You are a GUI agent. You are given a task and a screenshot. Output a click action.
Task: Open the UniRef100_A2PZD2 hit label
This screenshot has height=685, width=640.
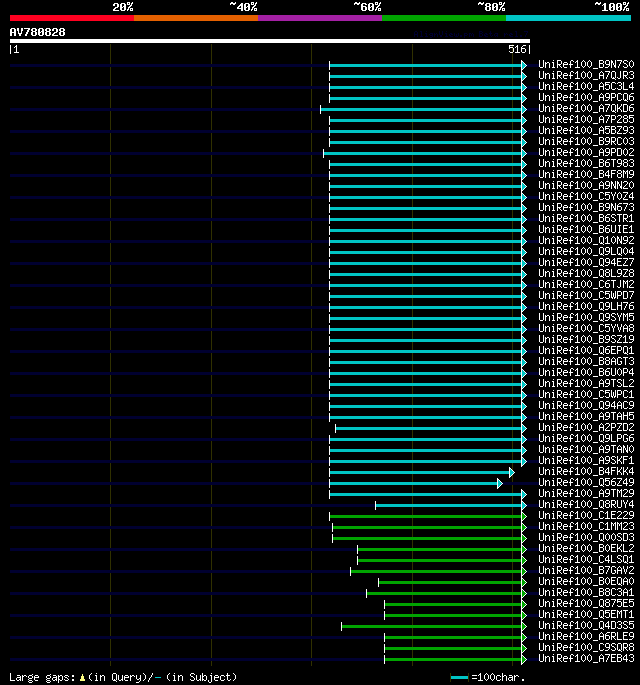point(586,428)
